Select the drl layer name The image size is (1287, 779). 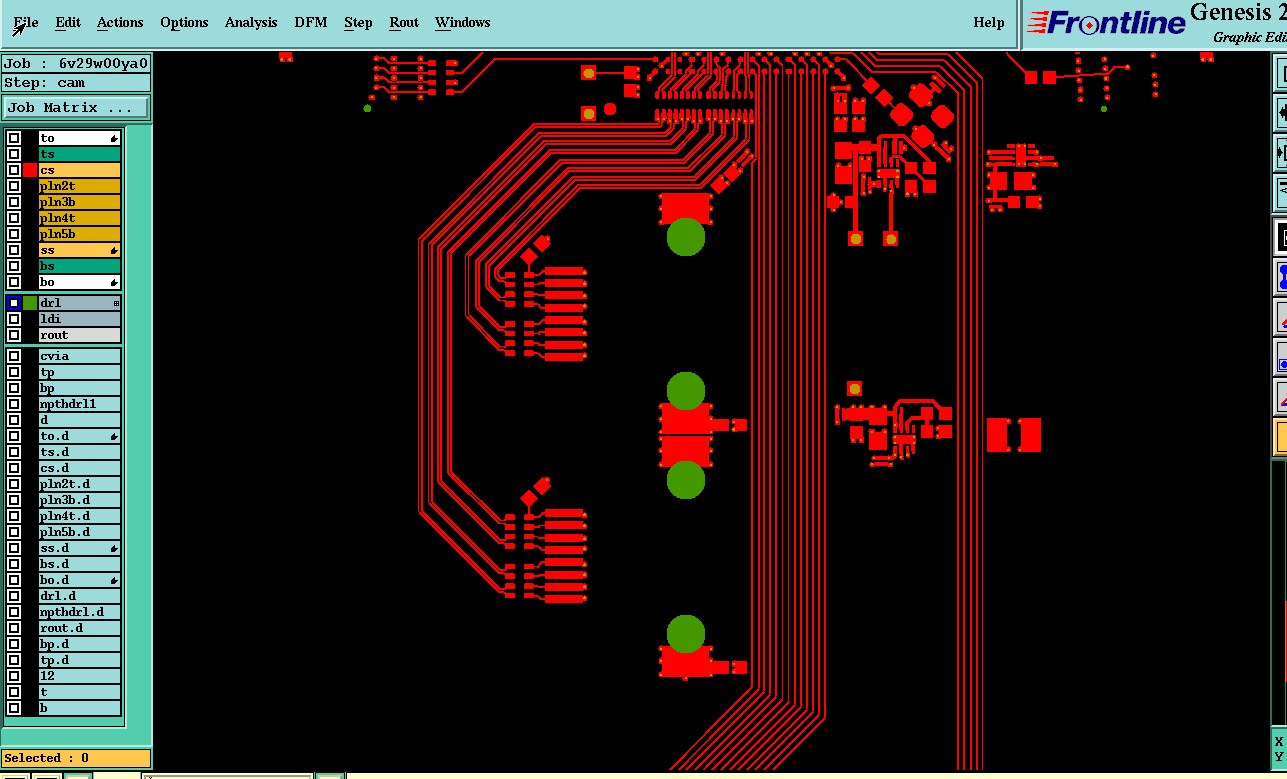tap(79, 303)
